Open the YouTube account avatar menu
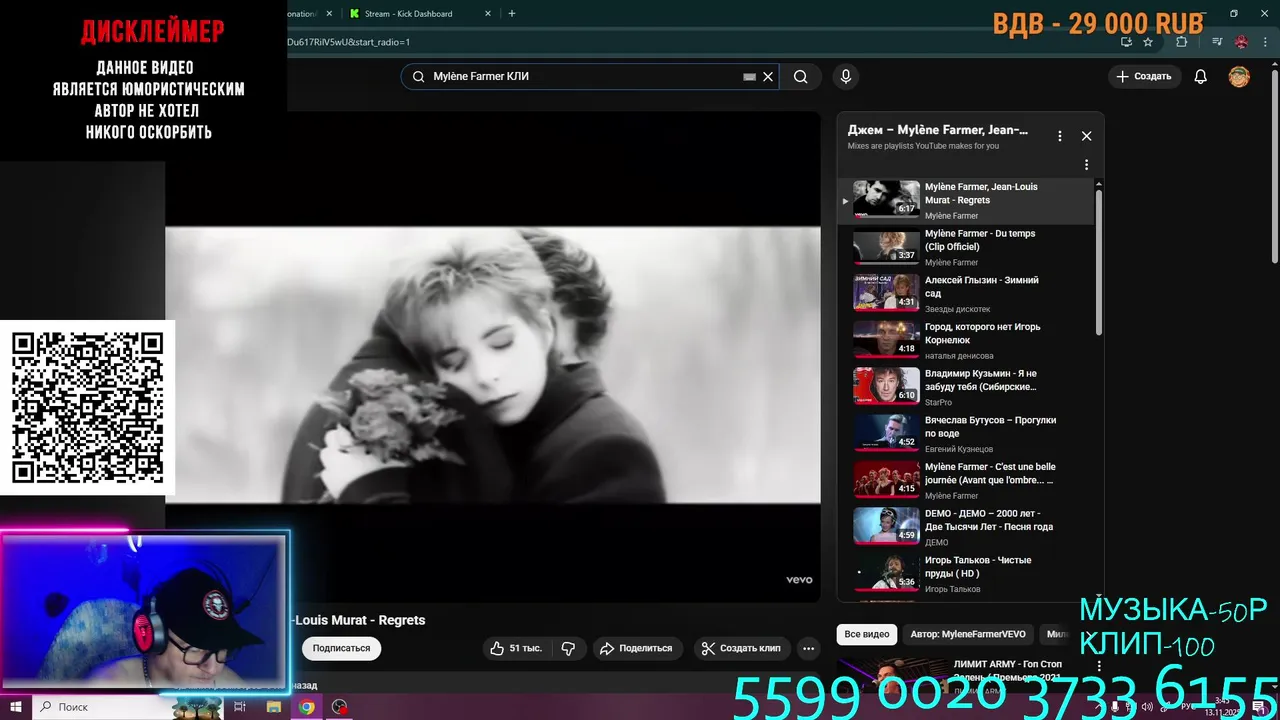1280x720 pixels. click(x=1239, y=77)
